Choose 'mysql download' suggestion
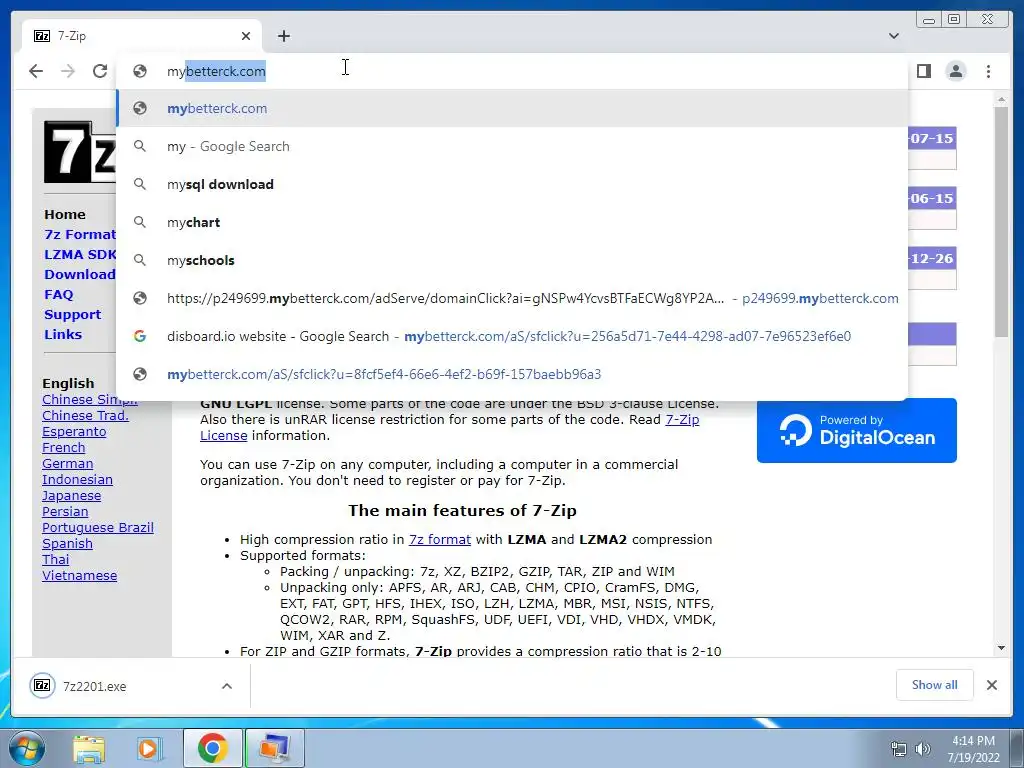This screenshot has height=768, width=1024. [512, 184]
